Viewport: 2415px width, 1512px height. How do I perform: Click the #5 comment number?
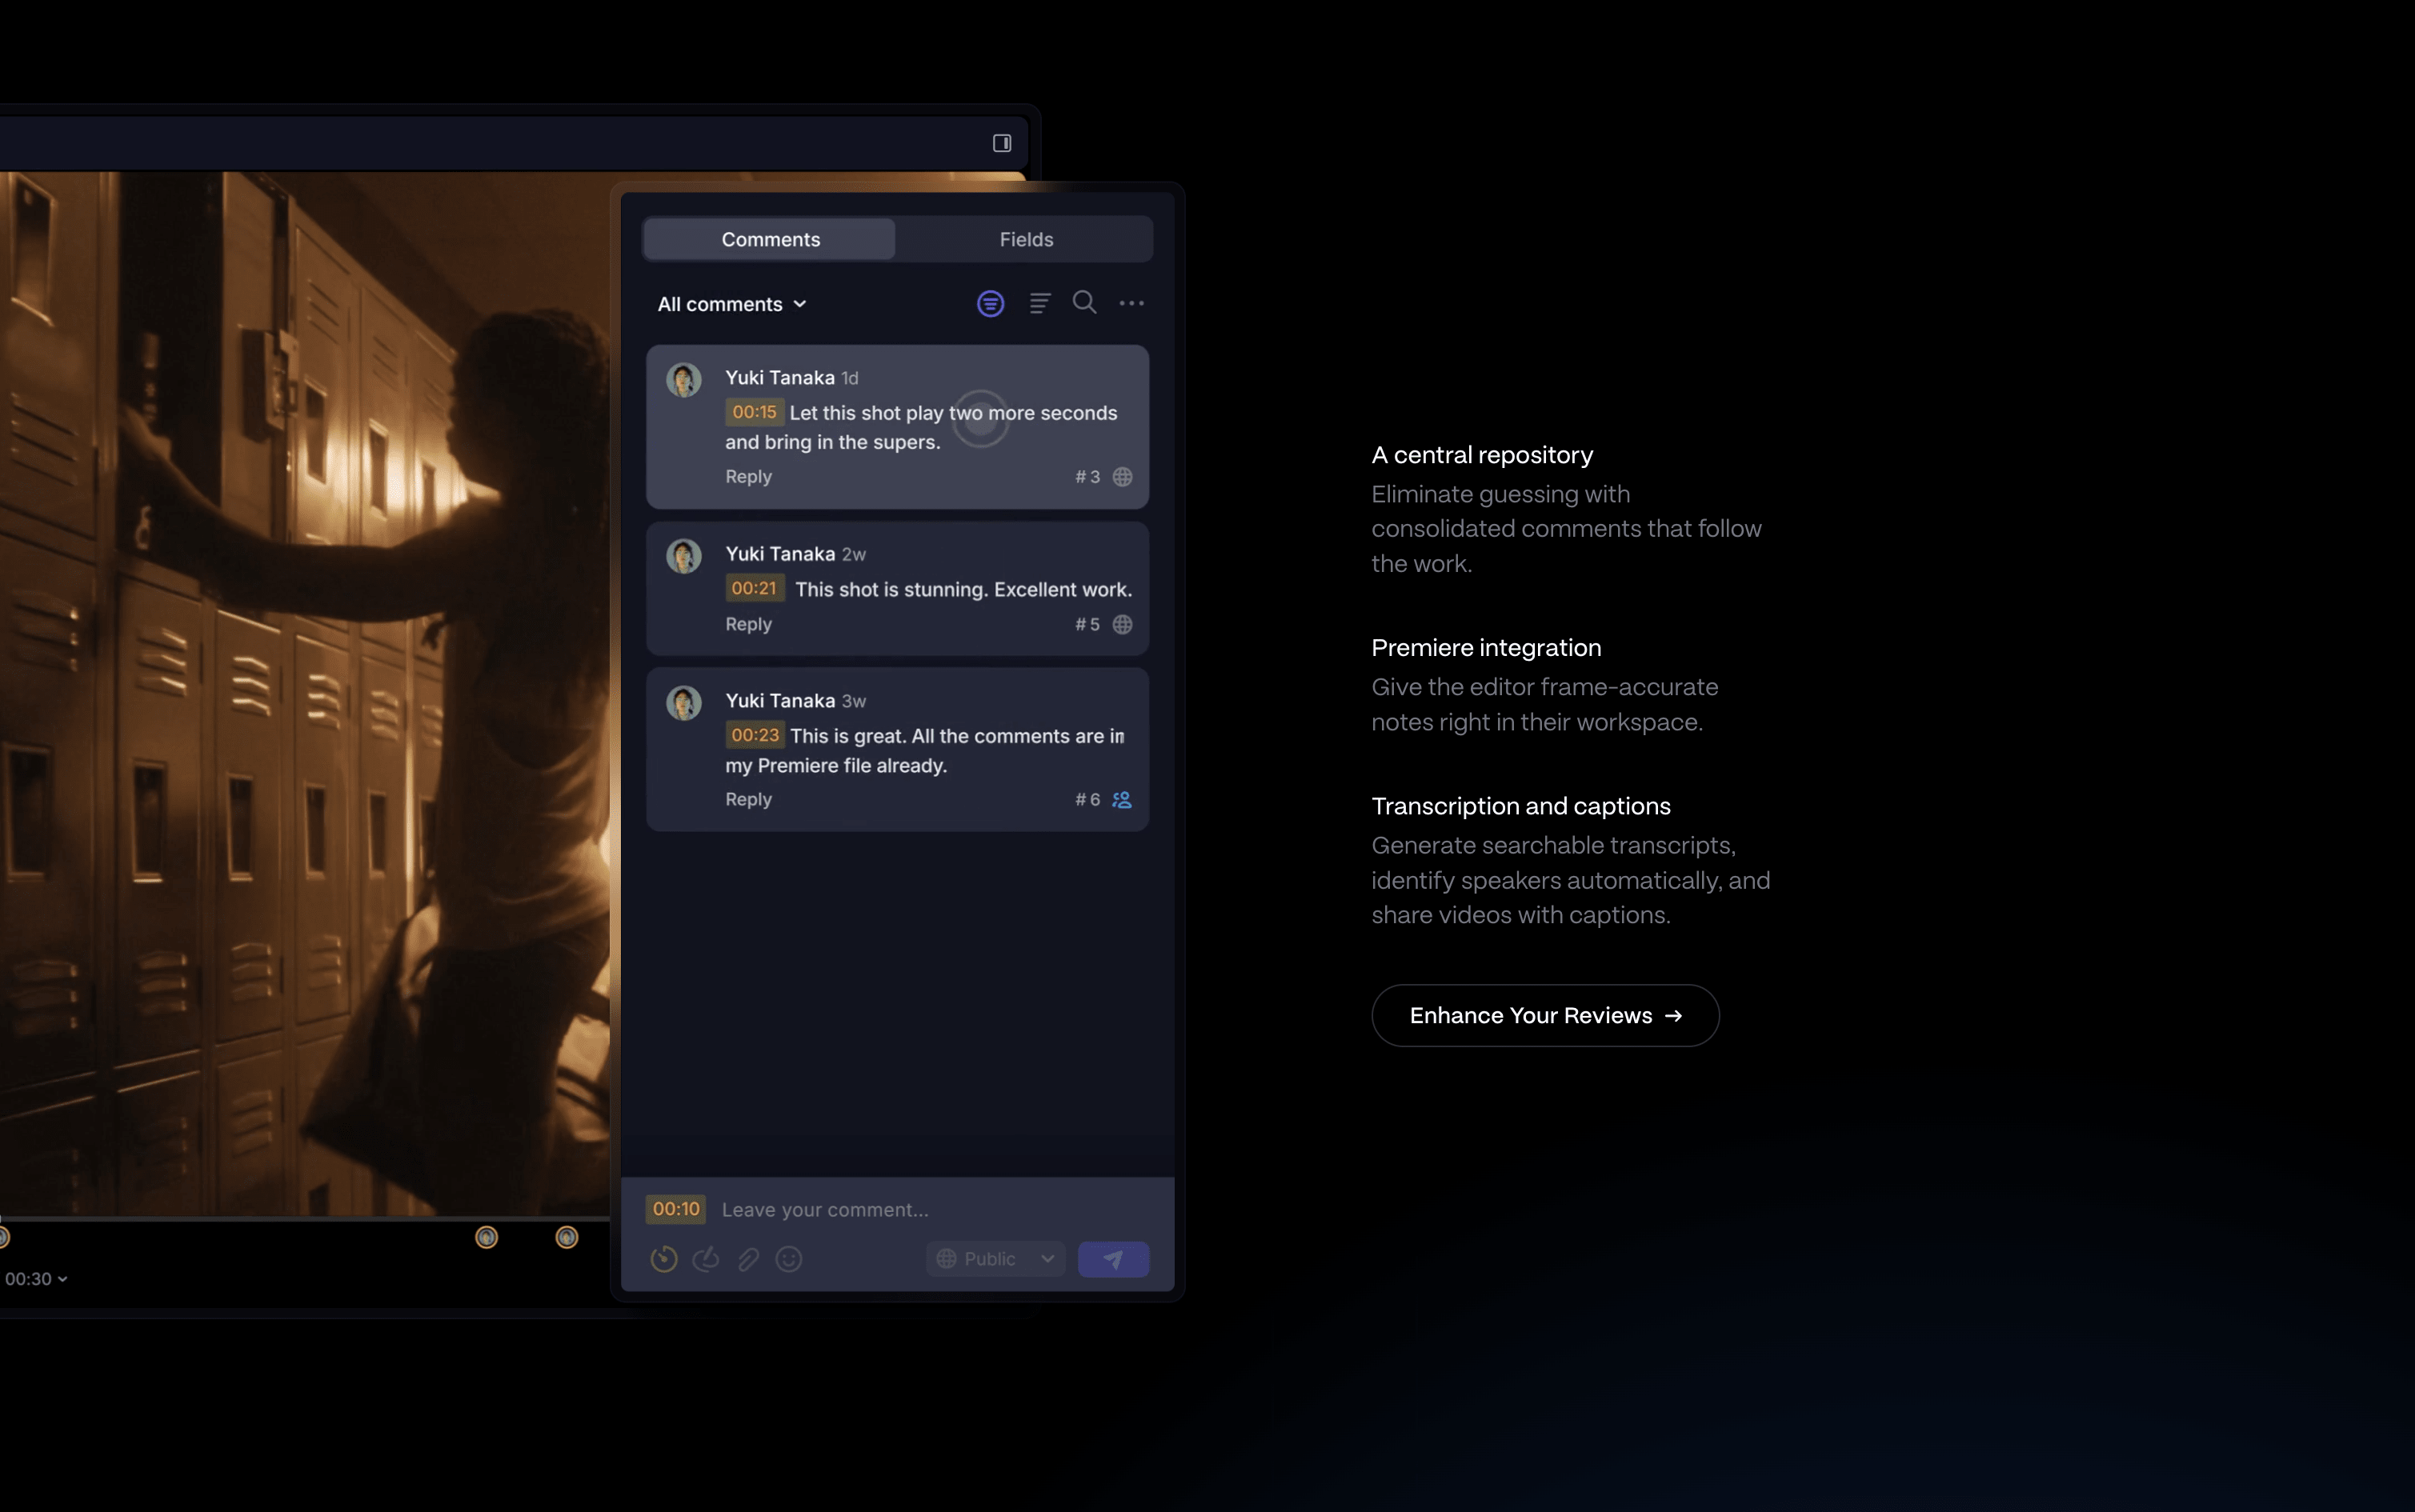[x=1087, y=624]
